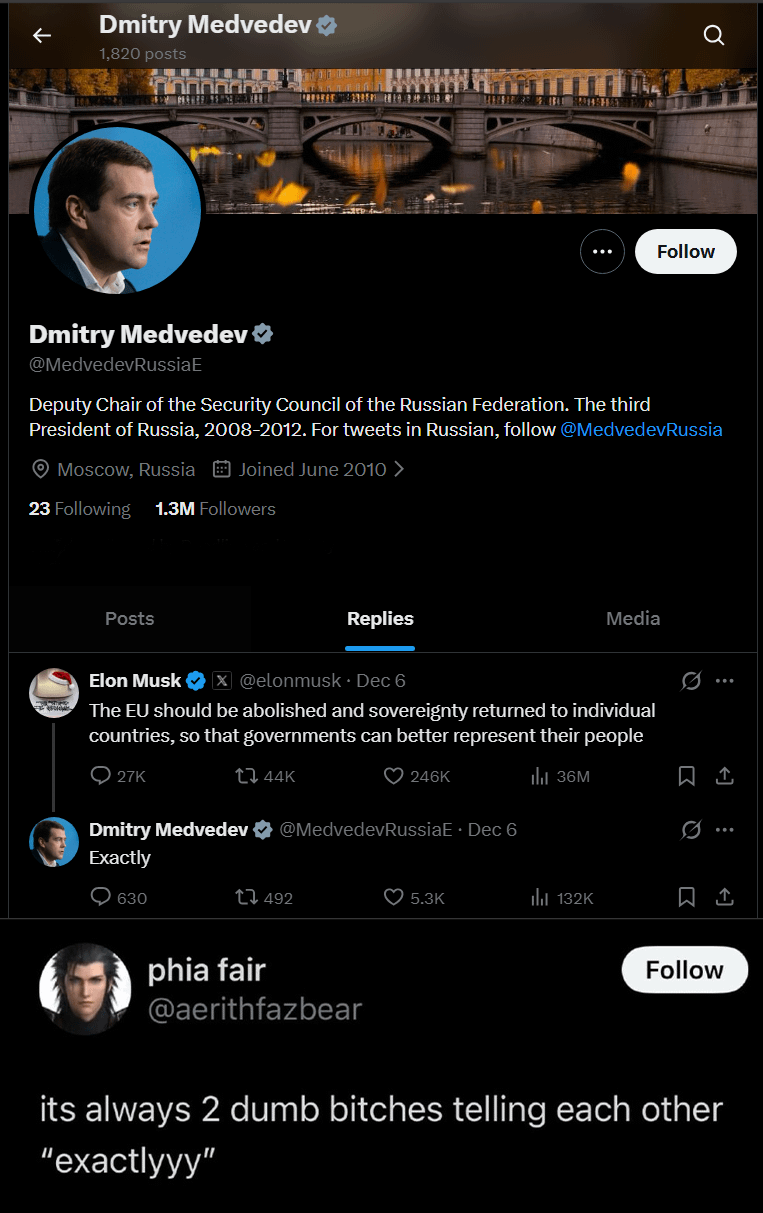
Task: Expand the Joined June 2010 chevron
Action: click(x=399, y=469)
